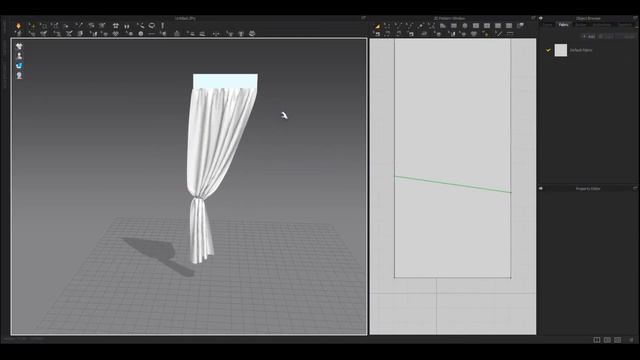The image size is (640, 360).
Task: Click the blue 3D environment display icon
Action: tap(19, 66)
